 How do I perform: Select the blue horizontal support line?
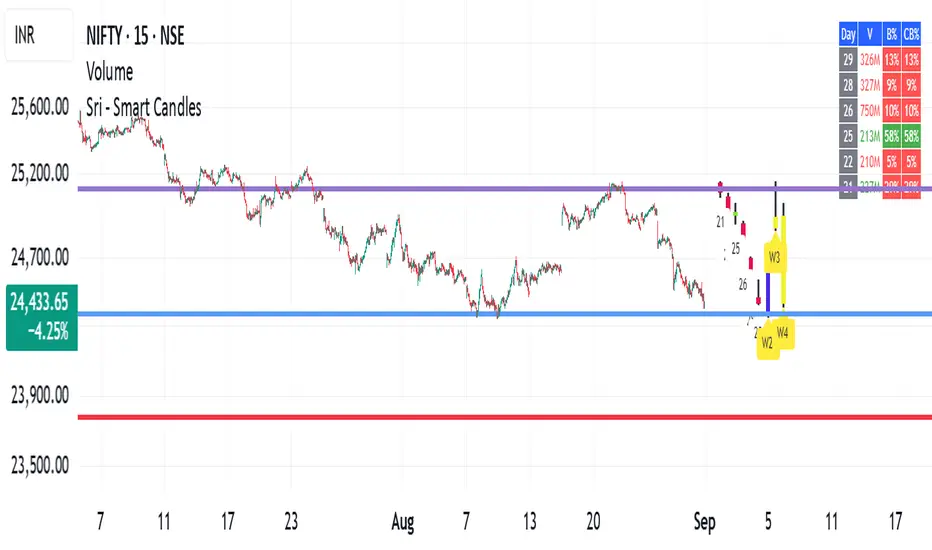pyautogui.click(x=400, y=314)
